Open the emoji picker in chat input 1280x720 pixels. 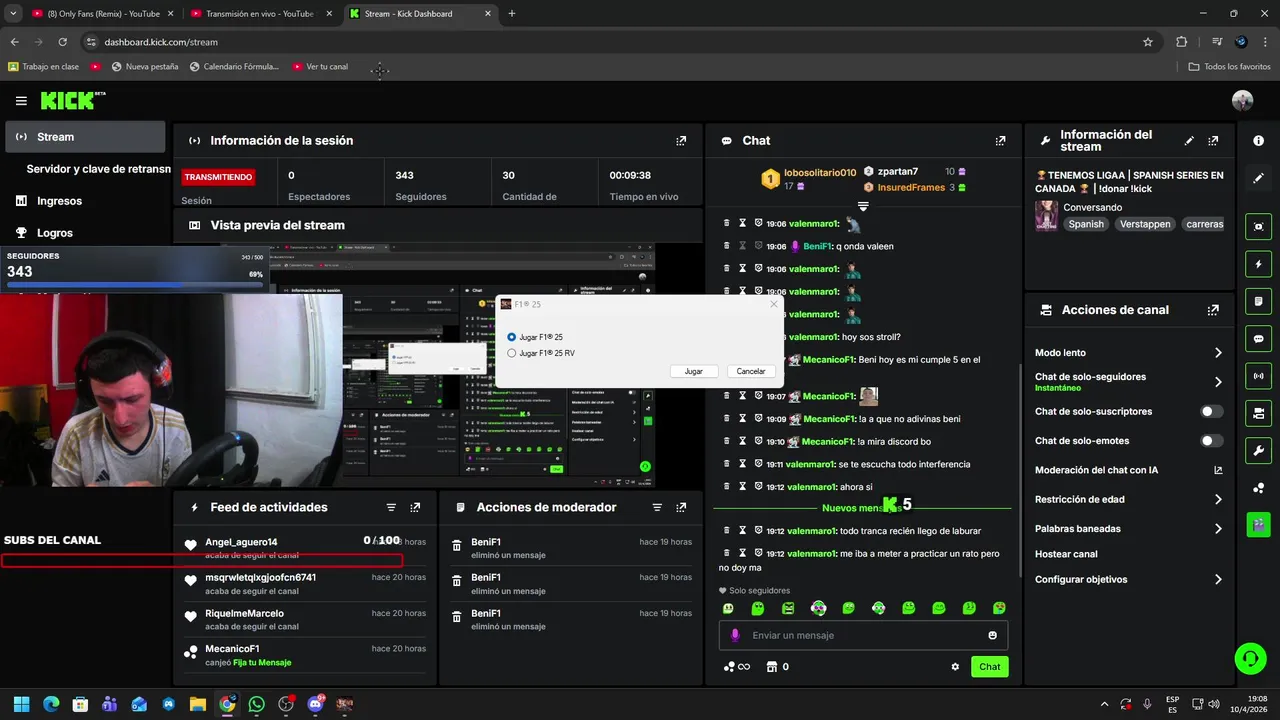coord(992,635)
